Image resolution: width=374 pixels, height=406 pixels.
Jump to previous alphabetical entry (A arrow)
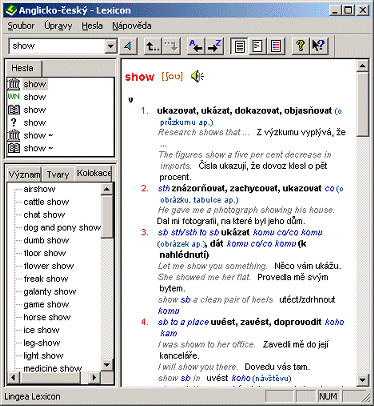196,46
